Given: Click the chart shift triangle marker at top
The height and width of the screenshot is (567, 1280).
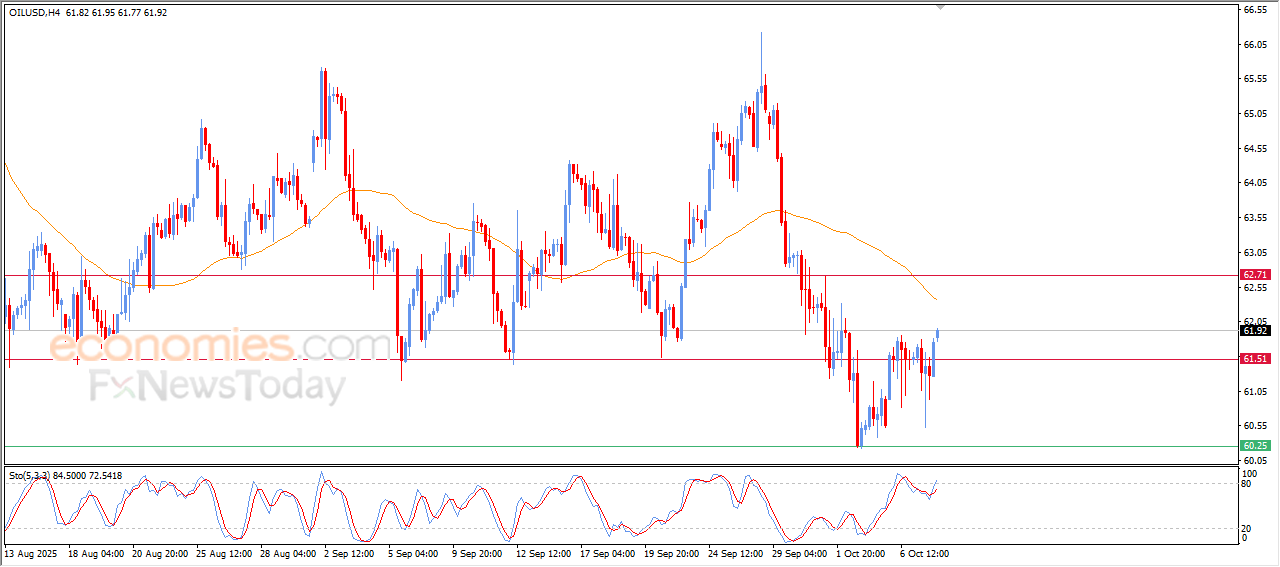Looking at the screenshot, I should 939,7.
